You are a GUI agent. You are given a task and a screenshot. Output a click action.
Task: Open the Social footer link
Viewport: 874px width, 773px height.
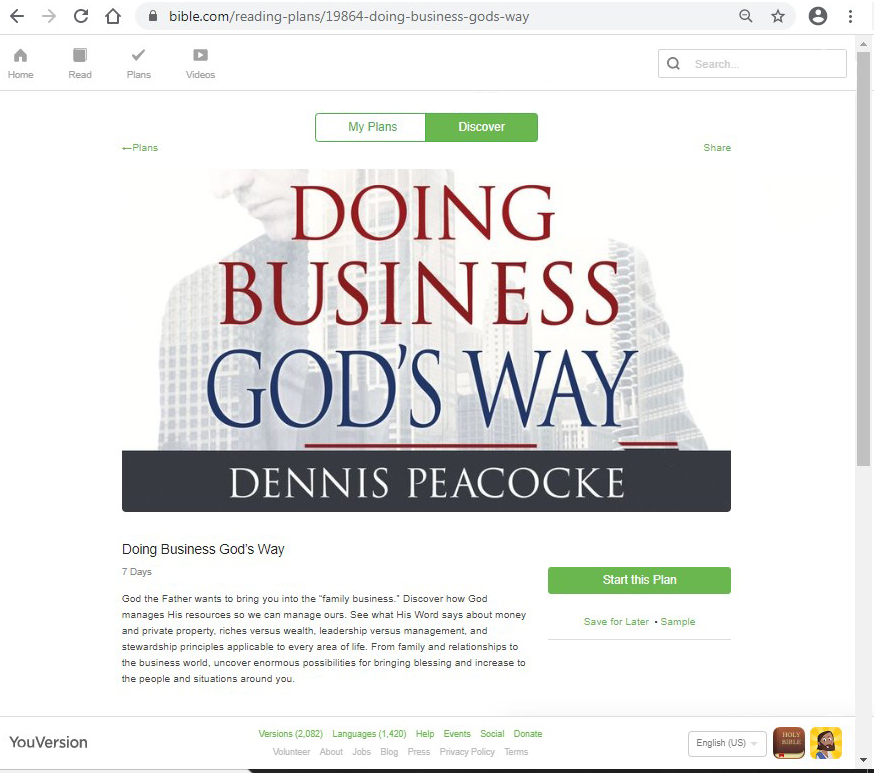click(x=492, y=734)
